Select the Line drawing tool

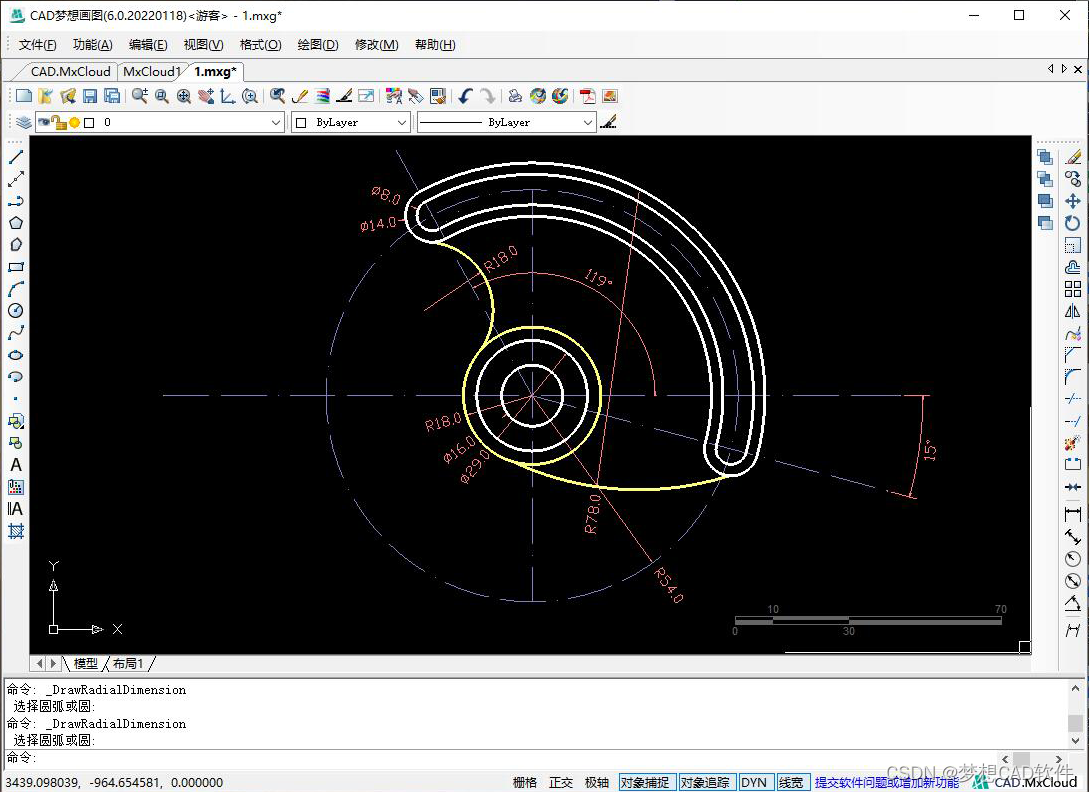[x=15, y=157]
